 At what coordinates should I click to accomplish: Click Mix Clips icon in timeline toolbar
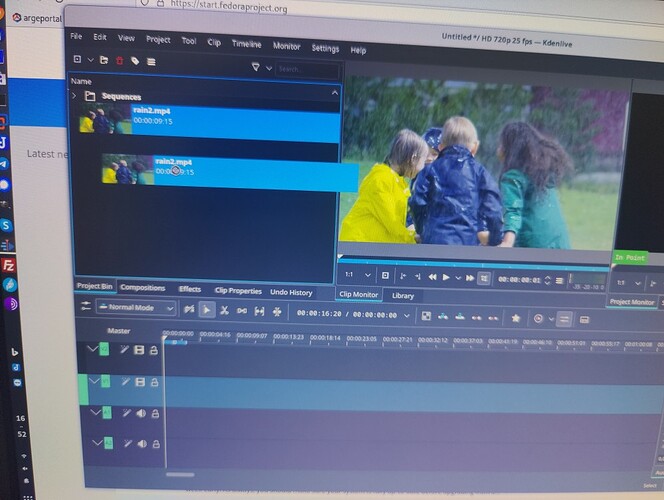point(426,316)
